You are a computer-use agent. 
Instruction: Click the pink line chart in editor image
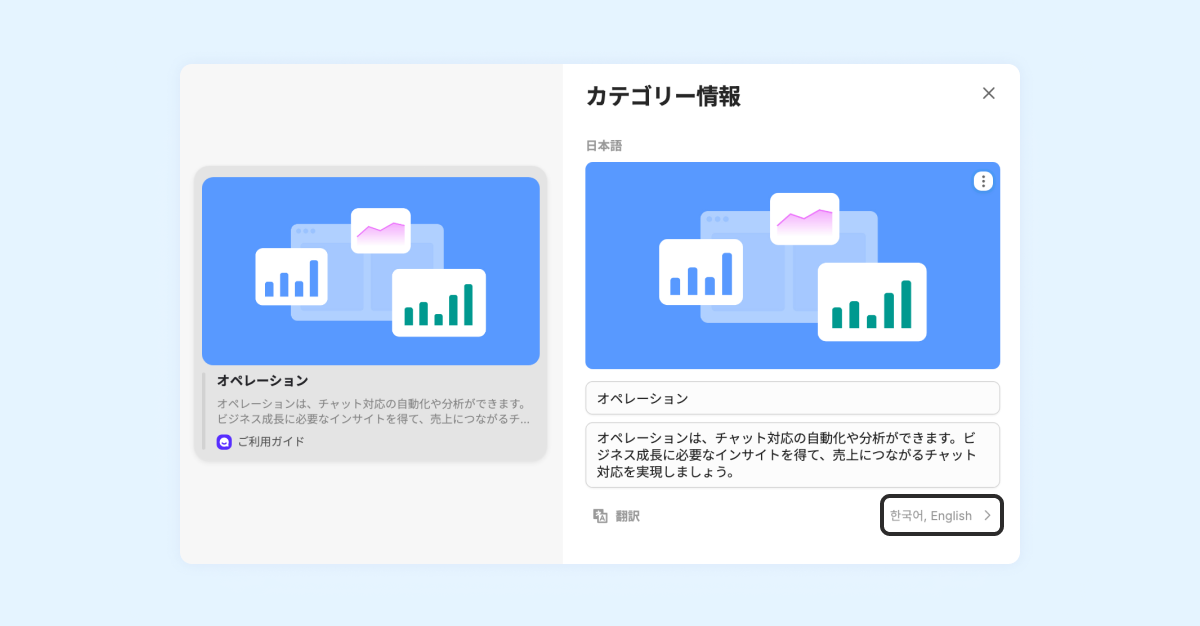804,219
